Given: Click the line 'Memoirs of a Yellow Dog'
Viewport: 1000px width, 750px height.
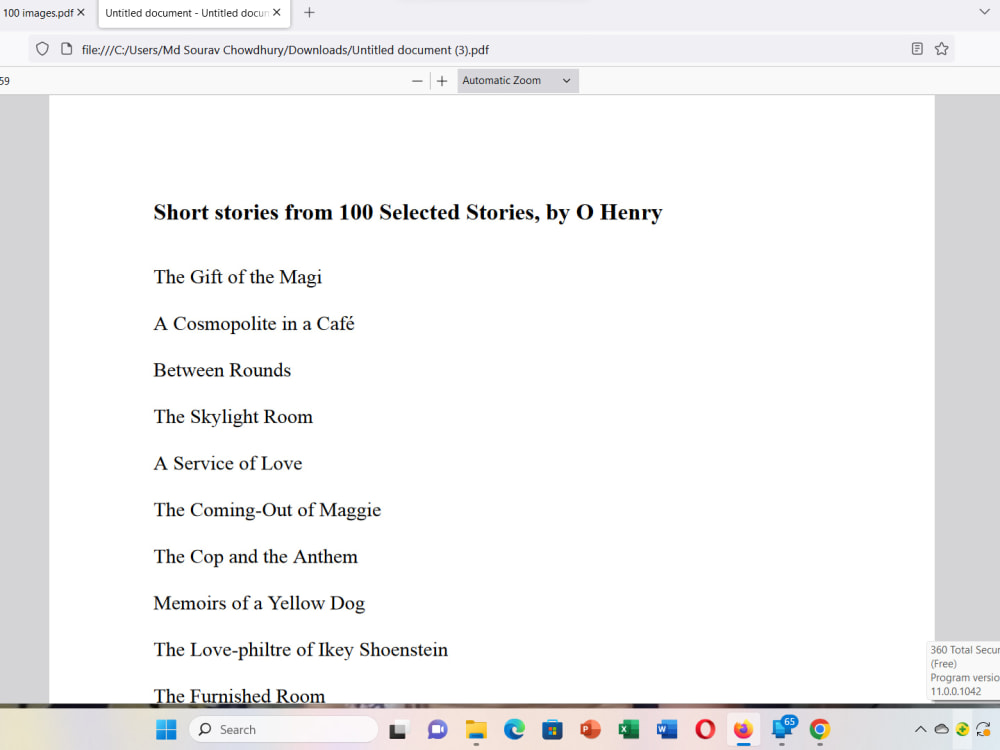Looking at the screenshot, I should click(259, 603).
